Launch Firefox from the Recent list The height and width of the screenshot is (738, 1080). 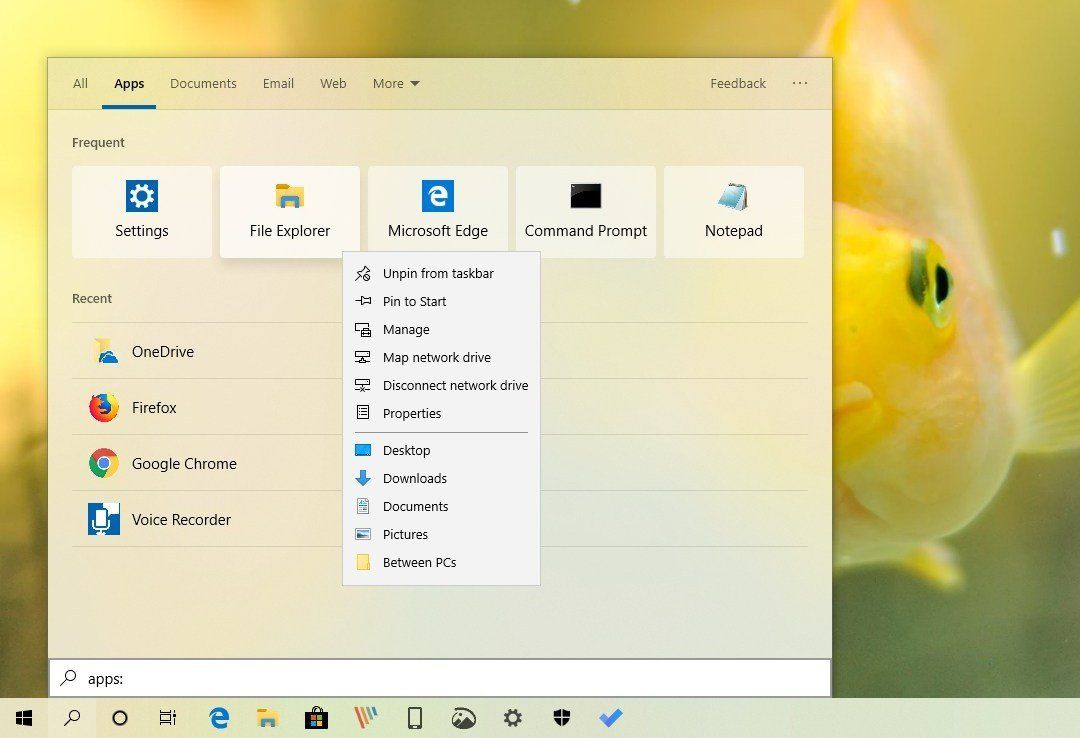click(155, 407)
